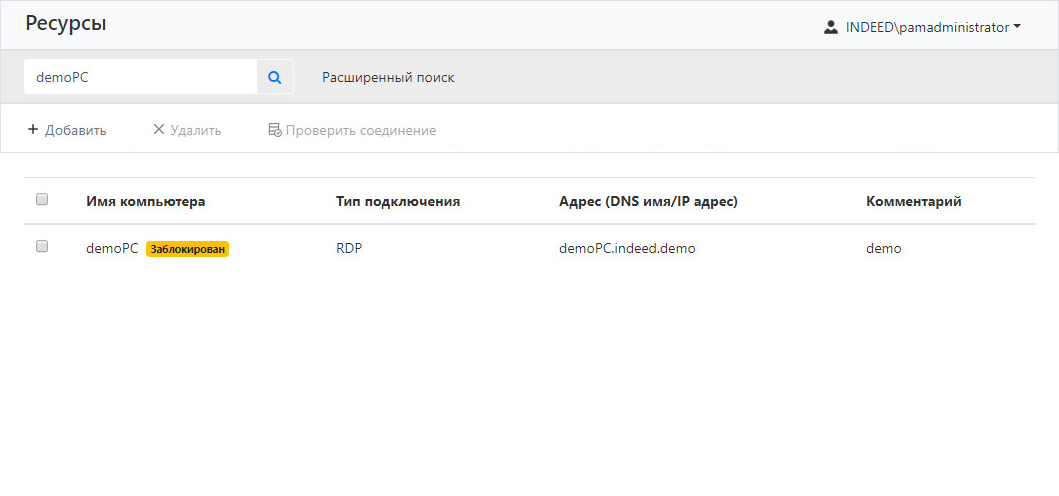The height and width of the screenshot is (496, 1059).
Task: Click the Проверить соединение icon
Action: pyautogui.click(x=275, y=130)
